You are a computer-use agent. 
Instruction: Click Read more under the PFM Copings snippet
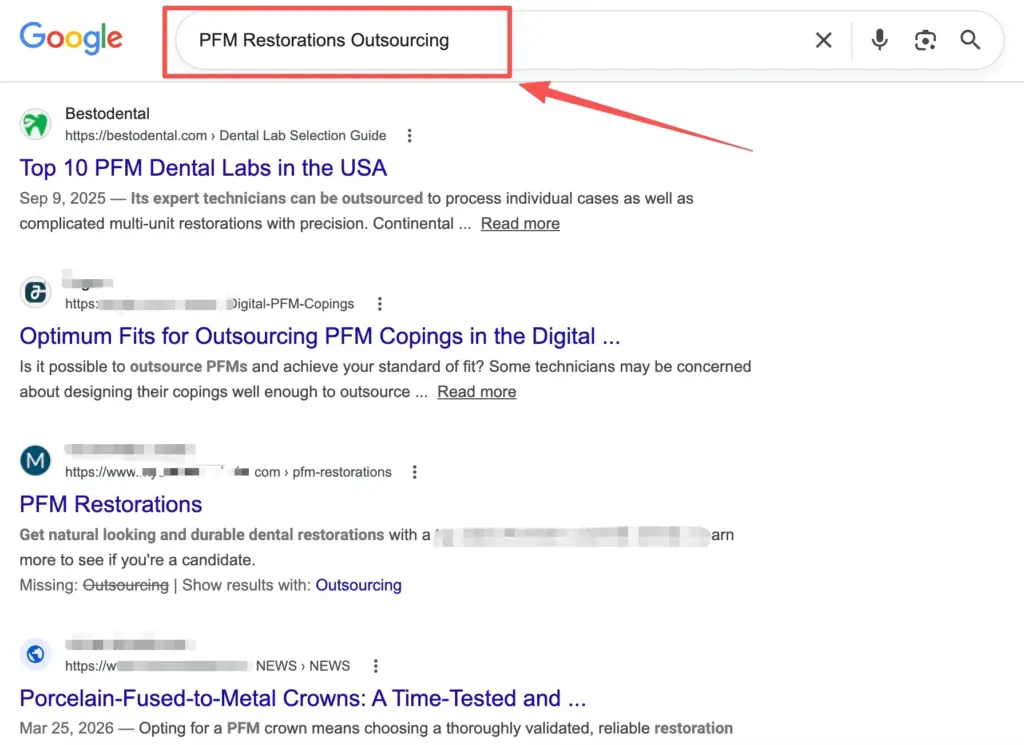pos(477,392)
